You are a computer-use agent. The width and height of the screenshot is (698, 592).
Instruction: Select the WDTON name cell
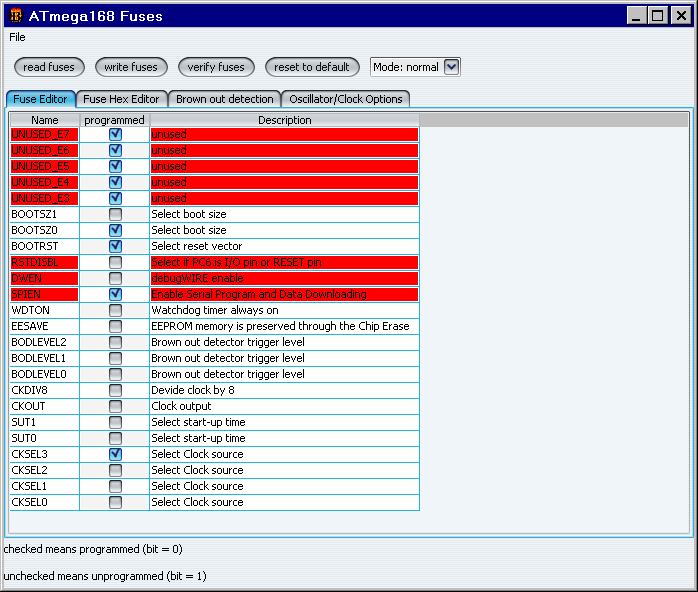point(45,311)
